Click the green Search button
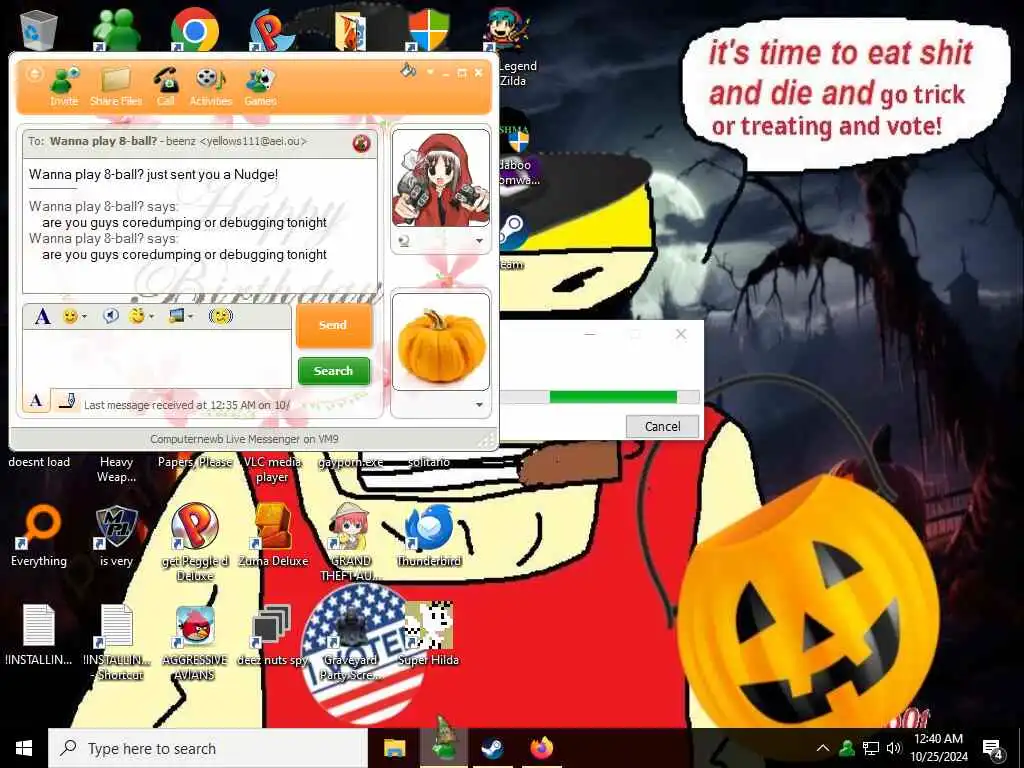 click(x=334, y=370)
